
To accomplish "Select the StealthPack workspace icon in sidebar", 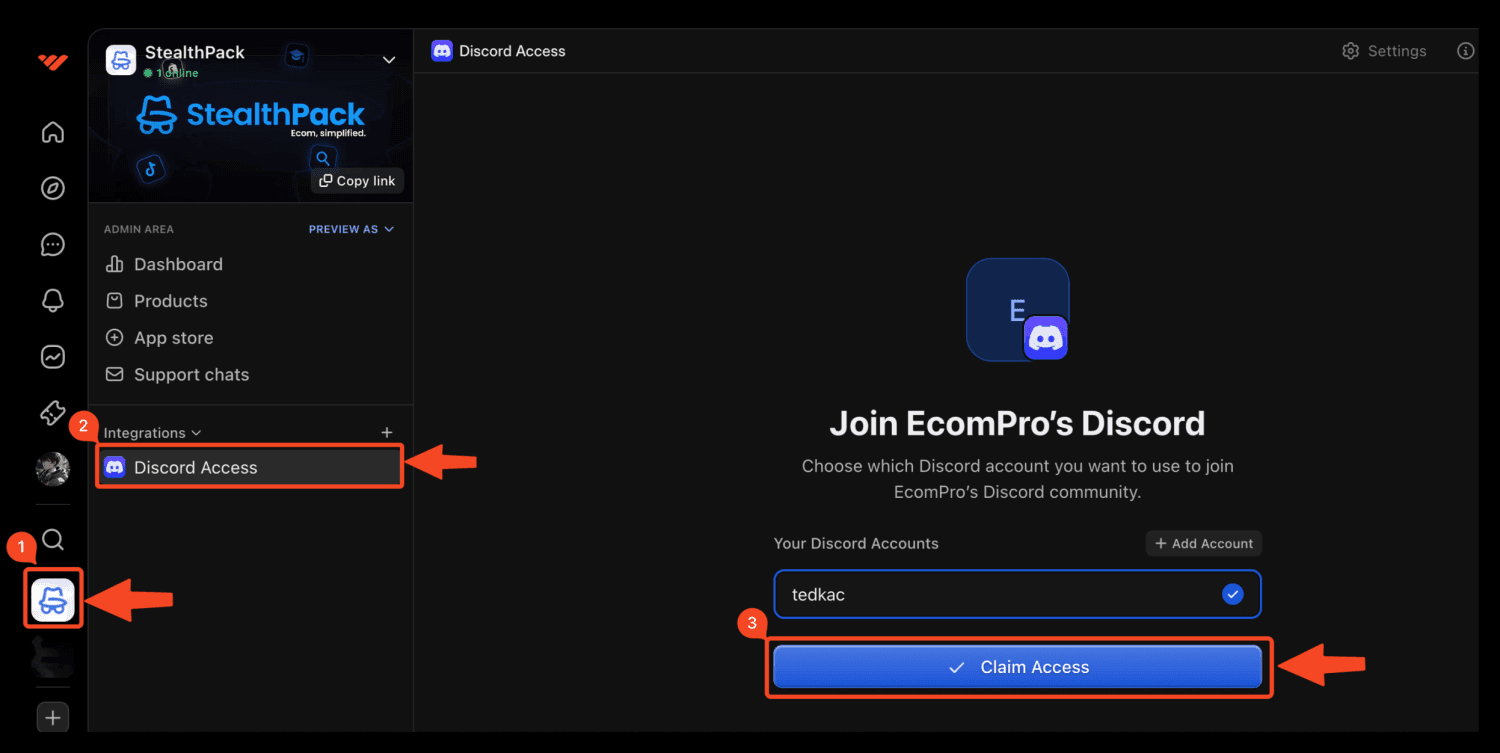I will tap(53, 600).
